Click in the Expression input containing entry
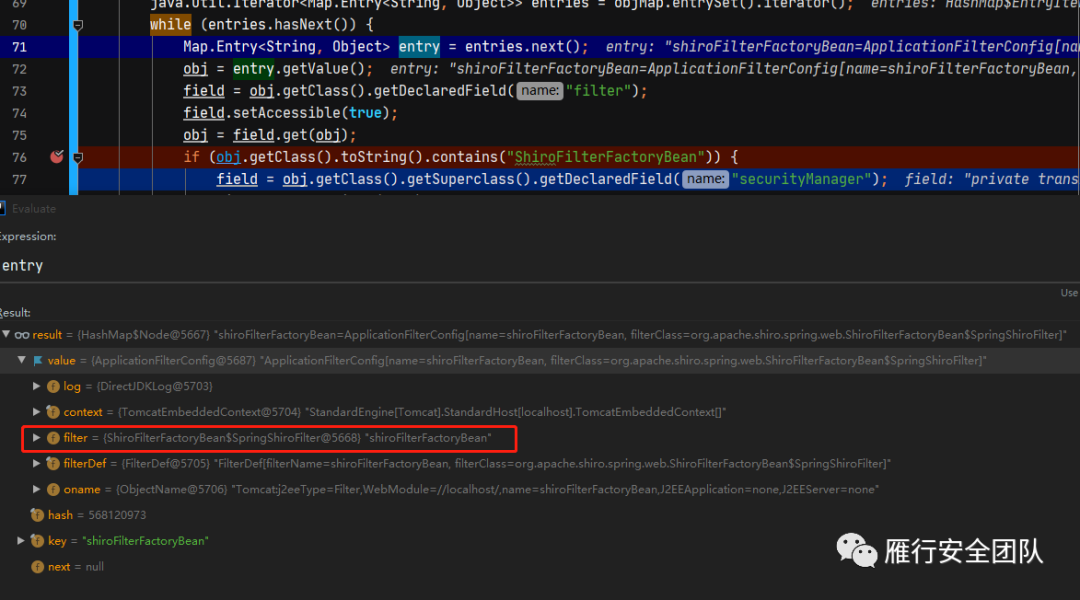This screenshot has height=600, width=1080. [x=540, y=265]
